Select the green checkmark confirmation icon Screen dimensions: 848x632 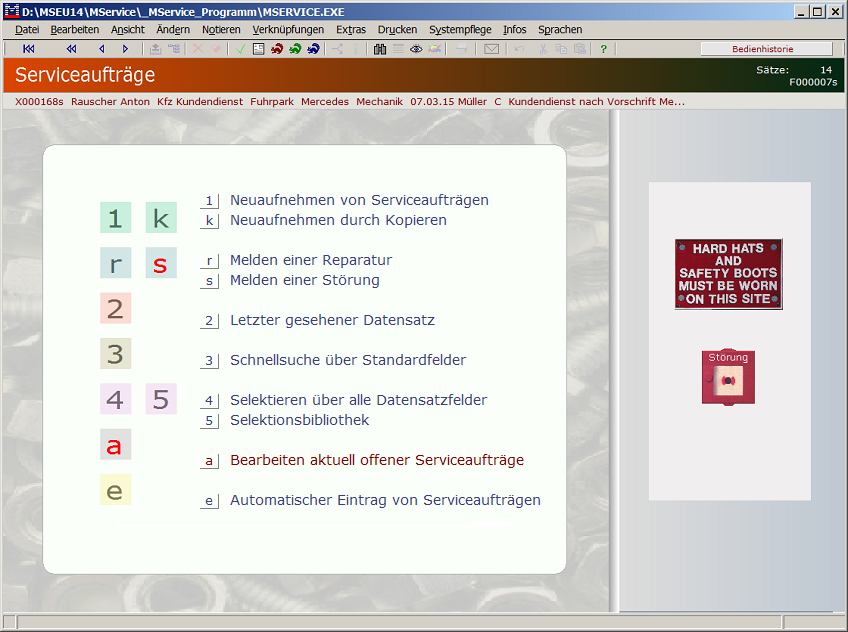(x=239, y=48)
